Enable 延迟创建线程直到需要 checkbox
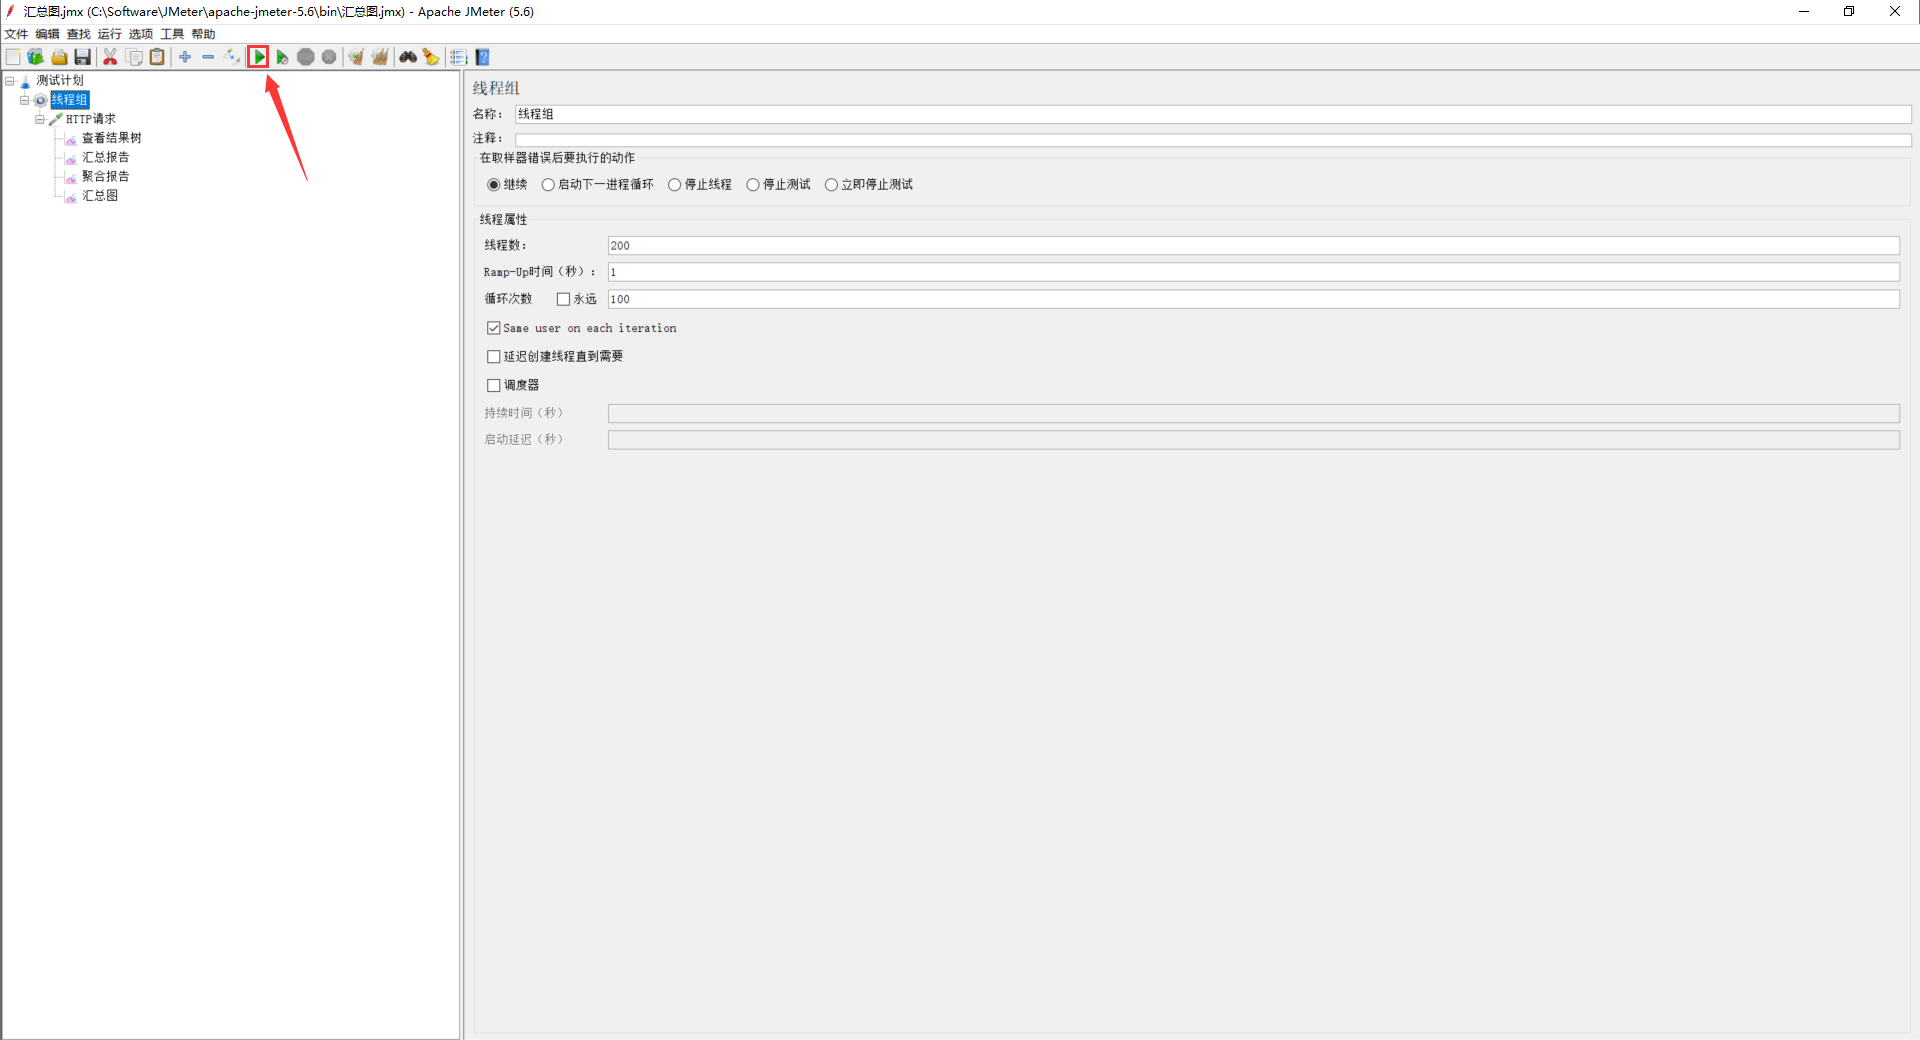This screenshot has width=1920, height=1040. (494, 357)
